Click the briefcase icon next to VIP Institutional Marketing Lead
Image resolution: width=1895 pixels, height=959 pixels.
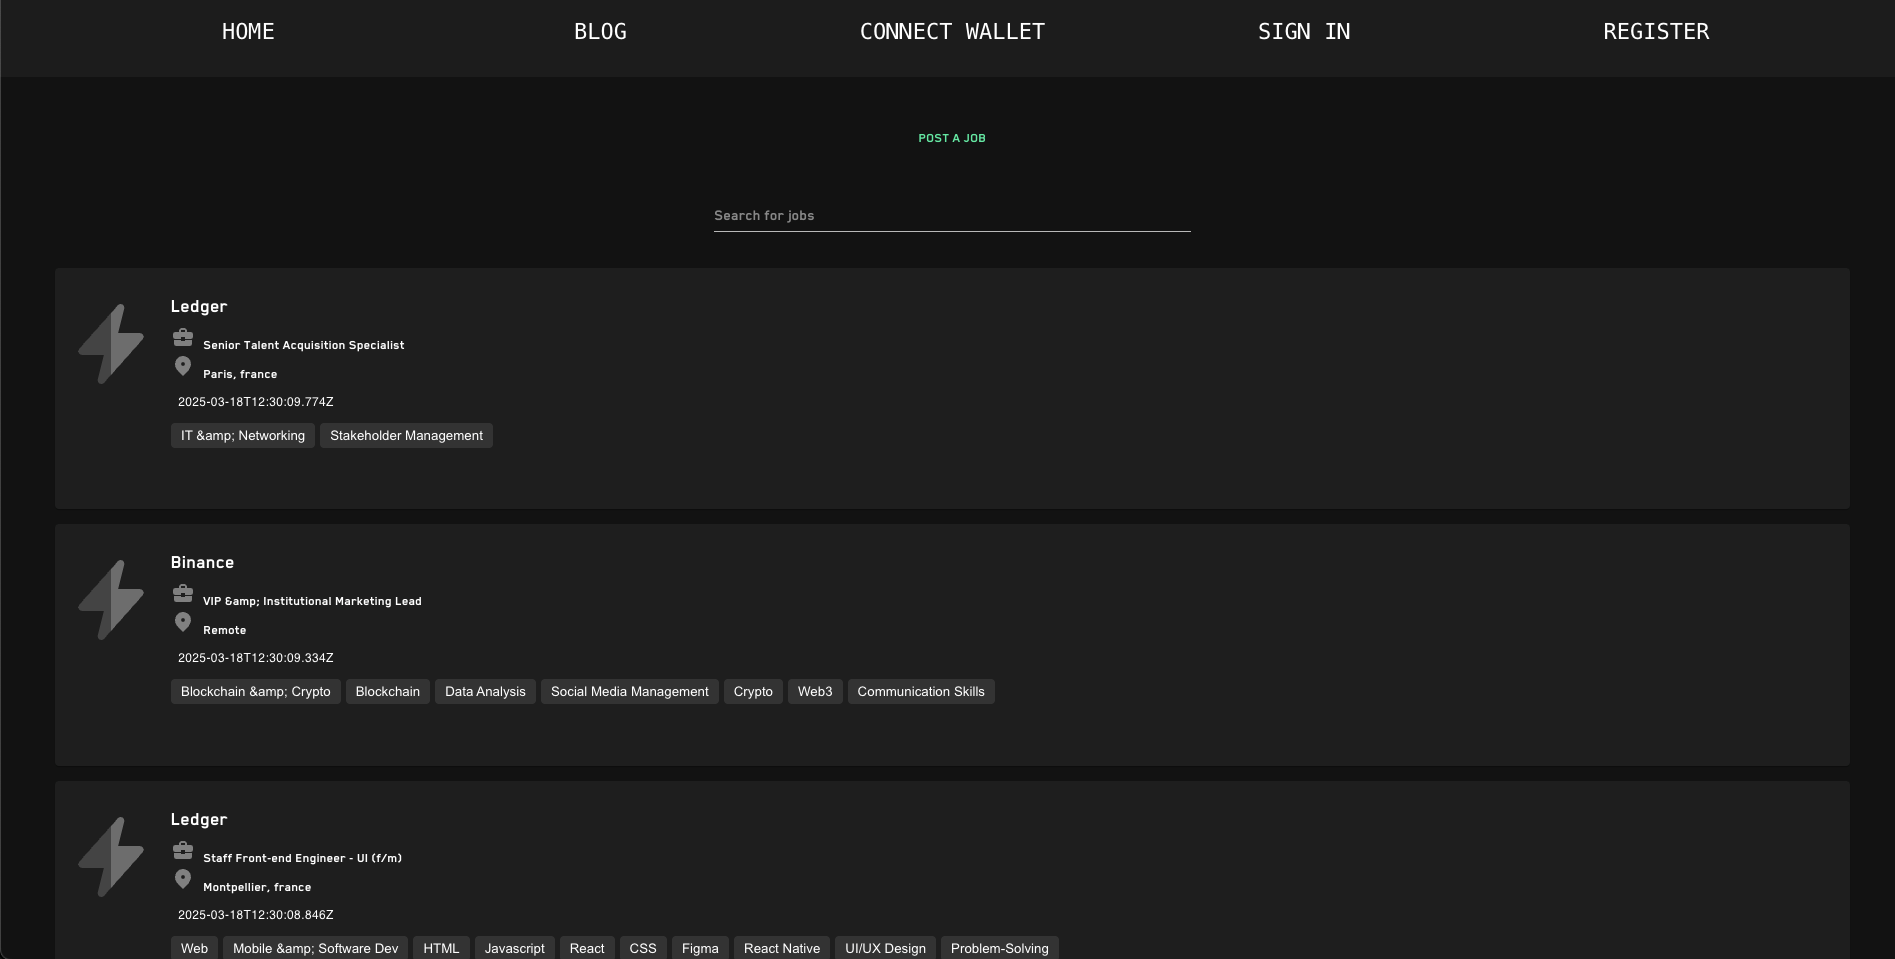[183, 594]
